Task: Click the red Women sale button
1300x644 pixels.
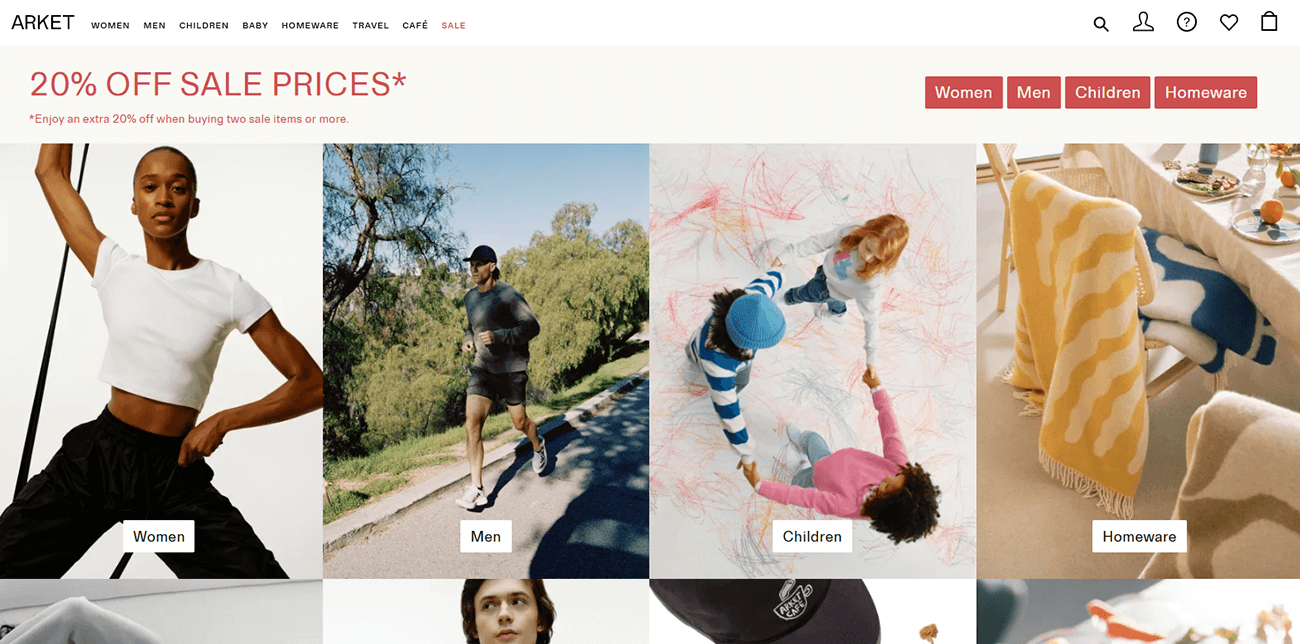Action: [x=963, y=93]
